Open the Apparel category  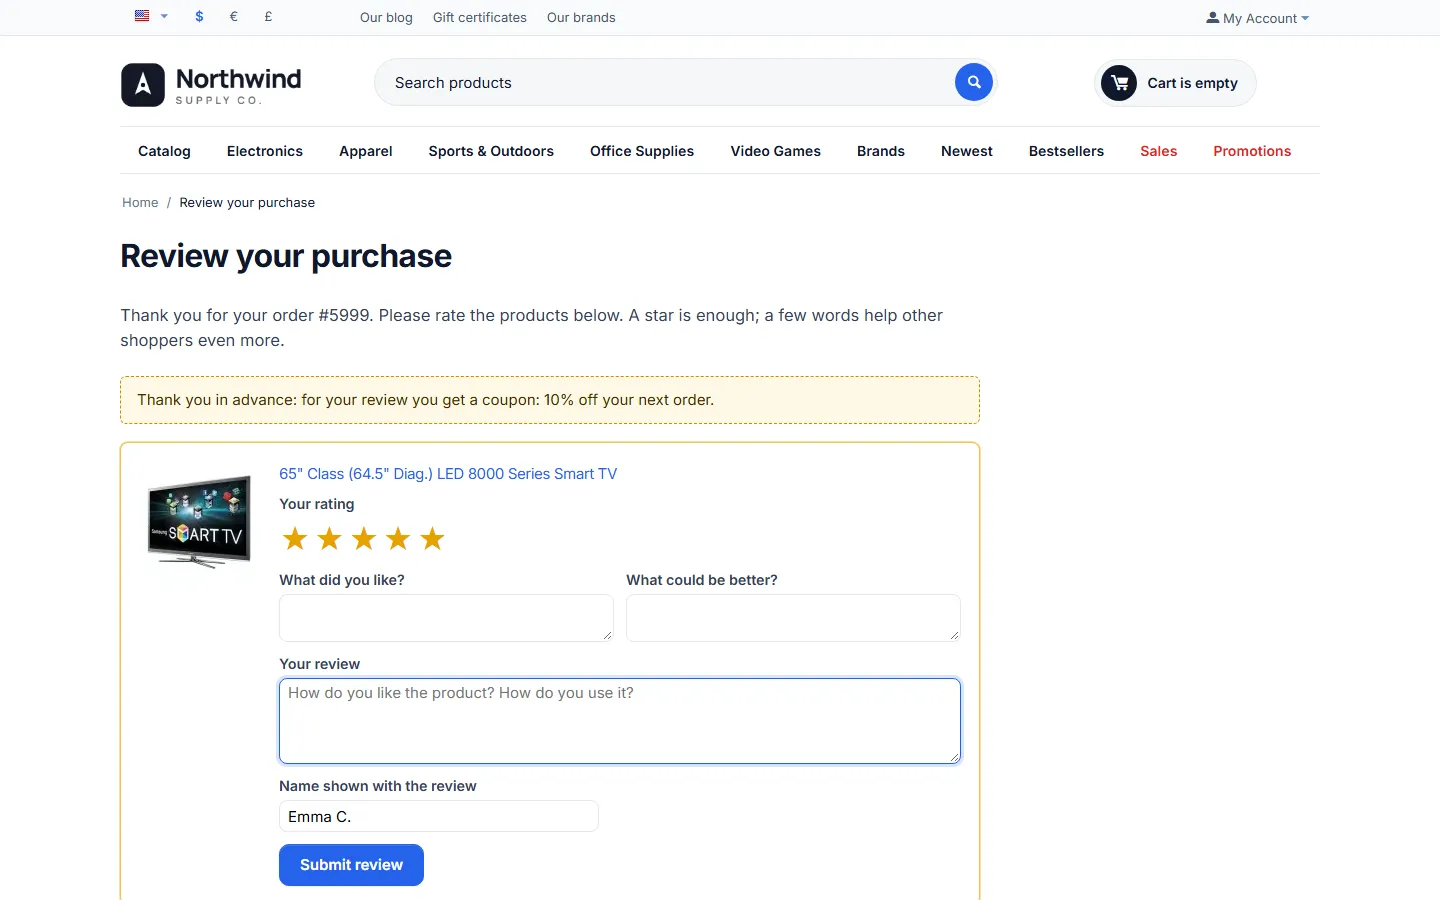pos(366,151)
